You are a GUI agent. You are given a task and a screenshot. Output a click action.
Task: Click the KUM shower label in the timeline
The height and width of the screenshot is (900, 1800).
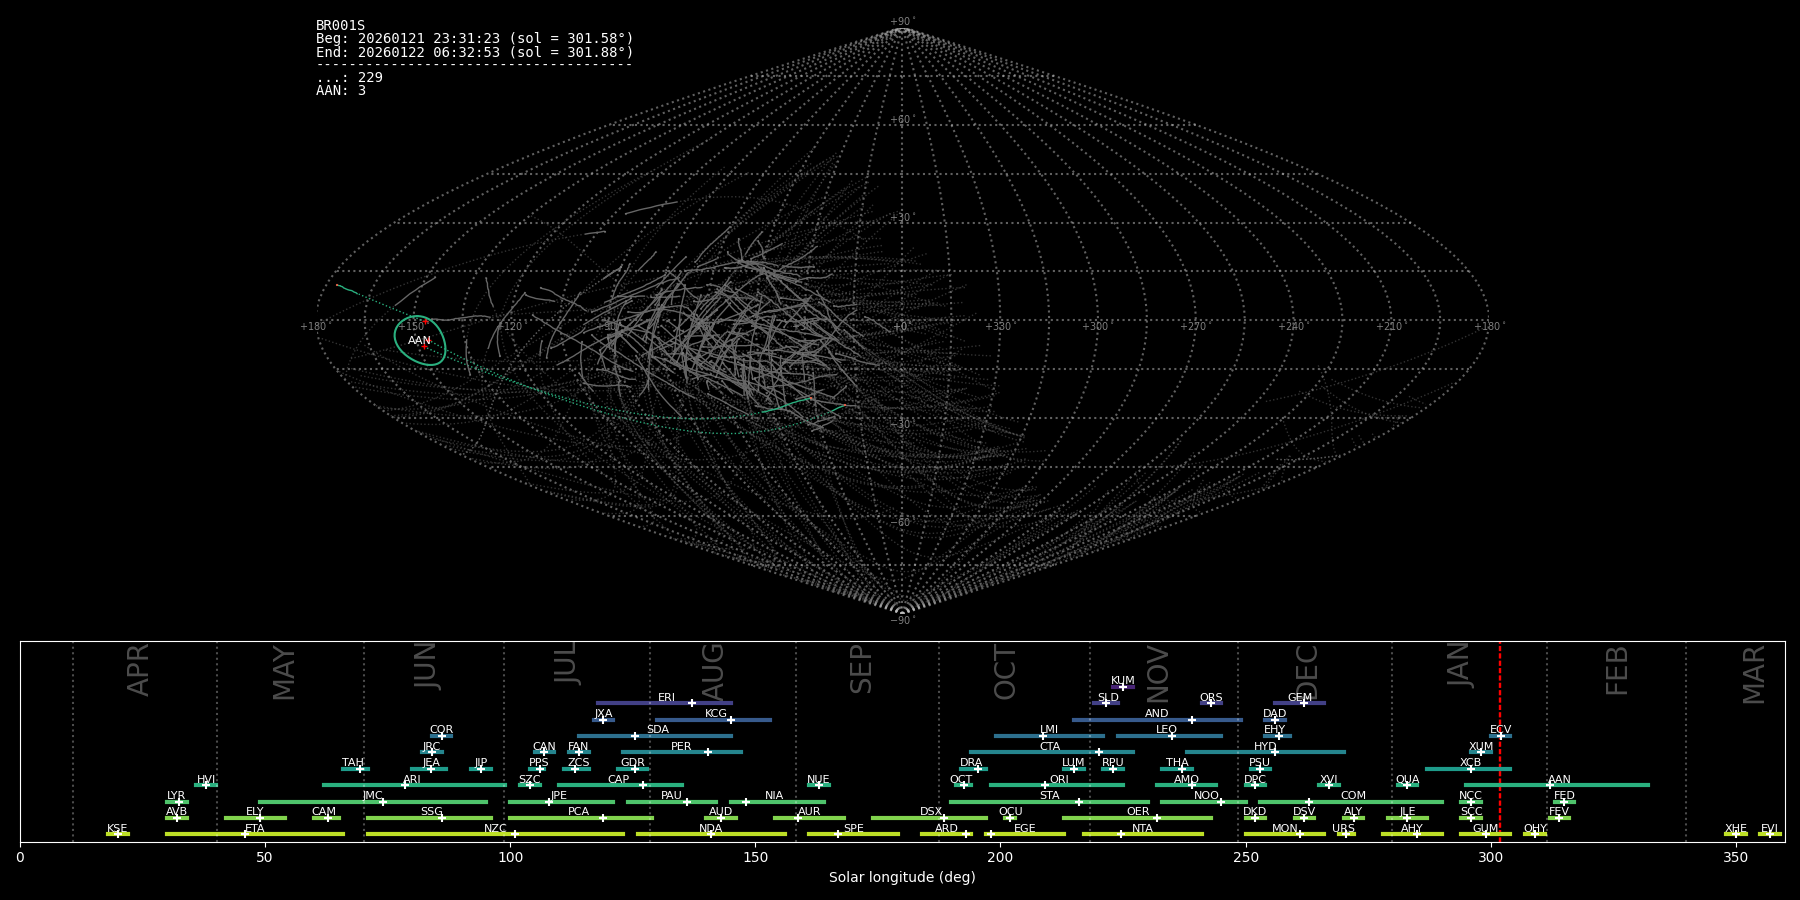coord(1123,681)
